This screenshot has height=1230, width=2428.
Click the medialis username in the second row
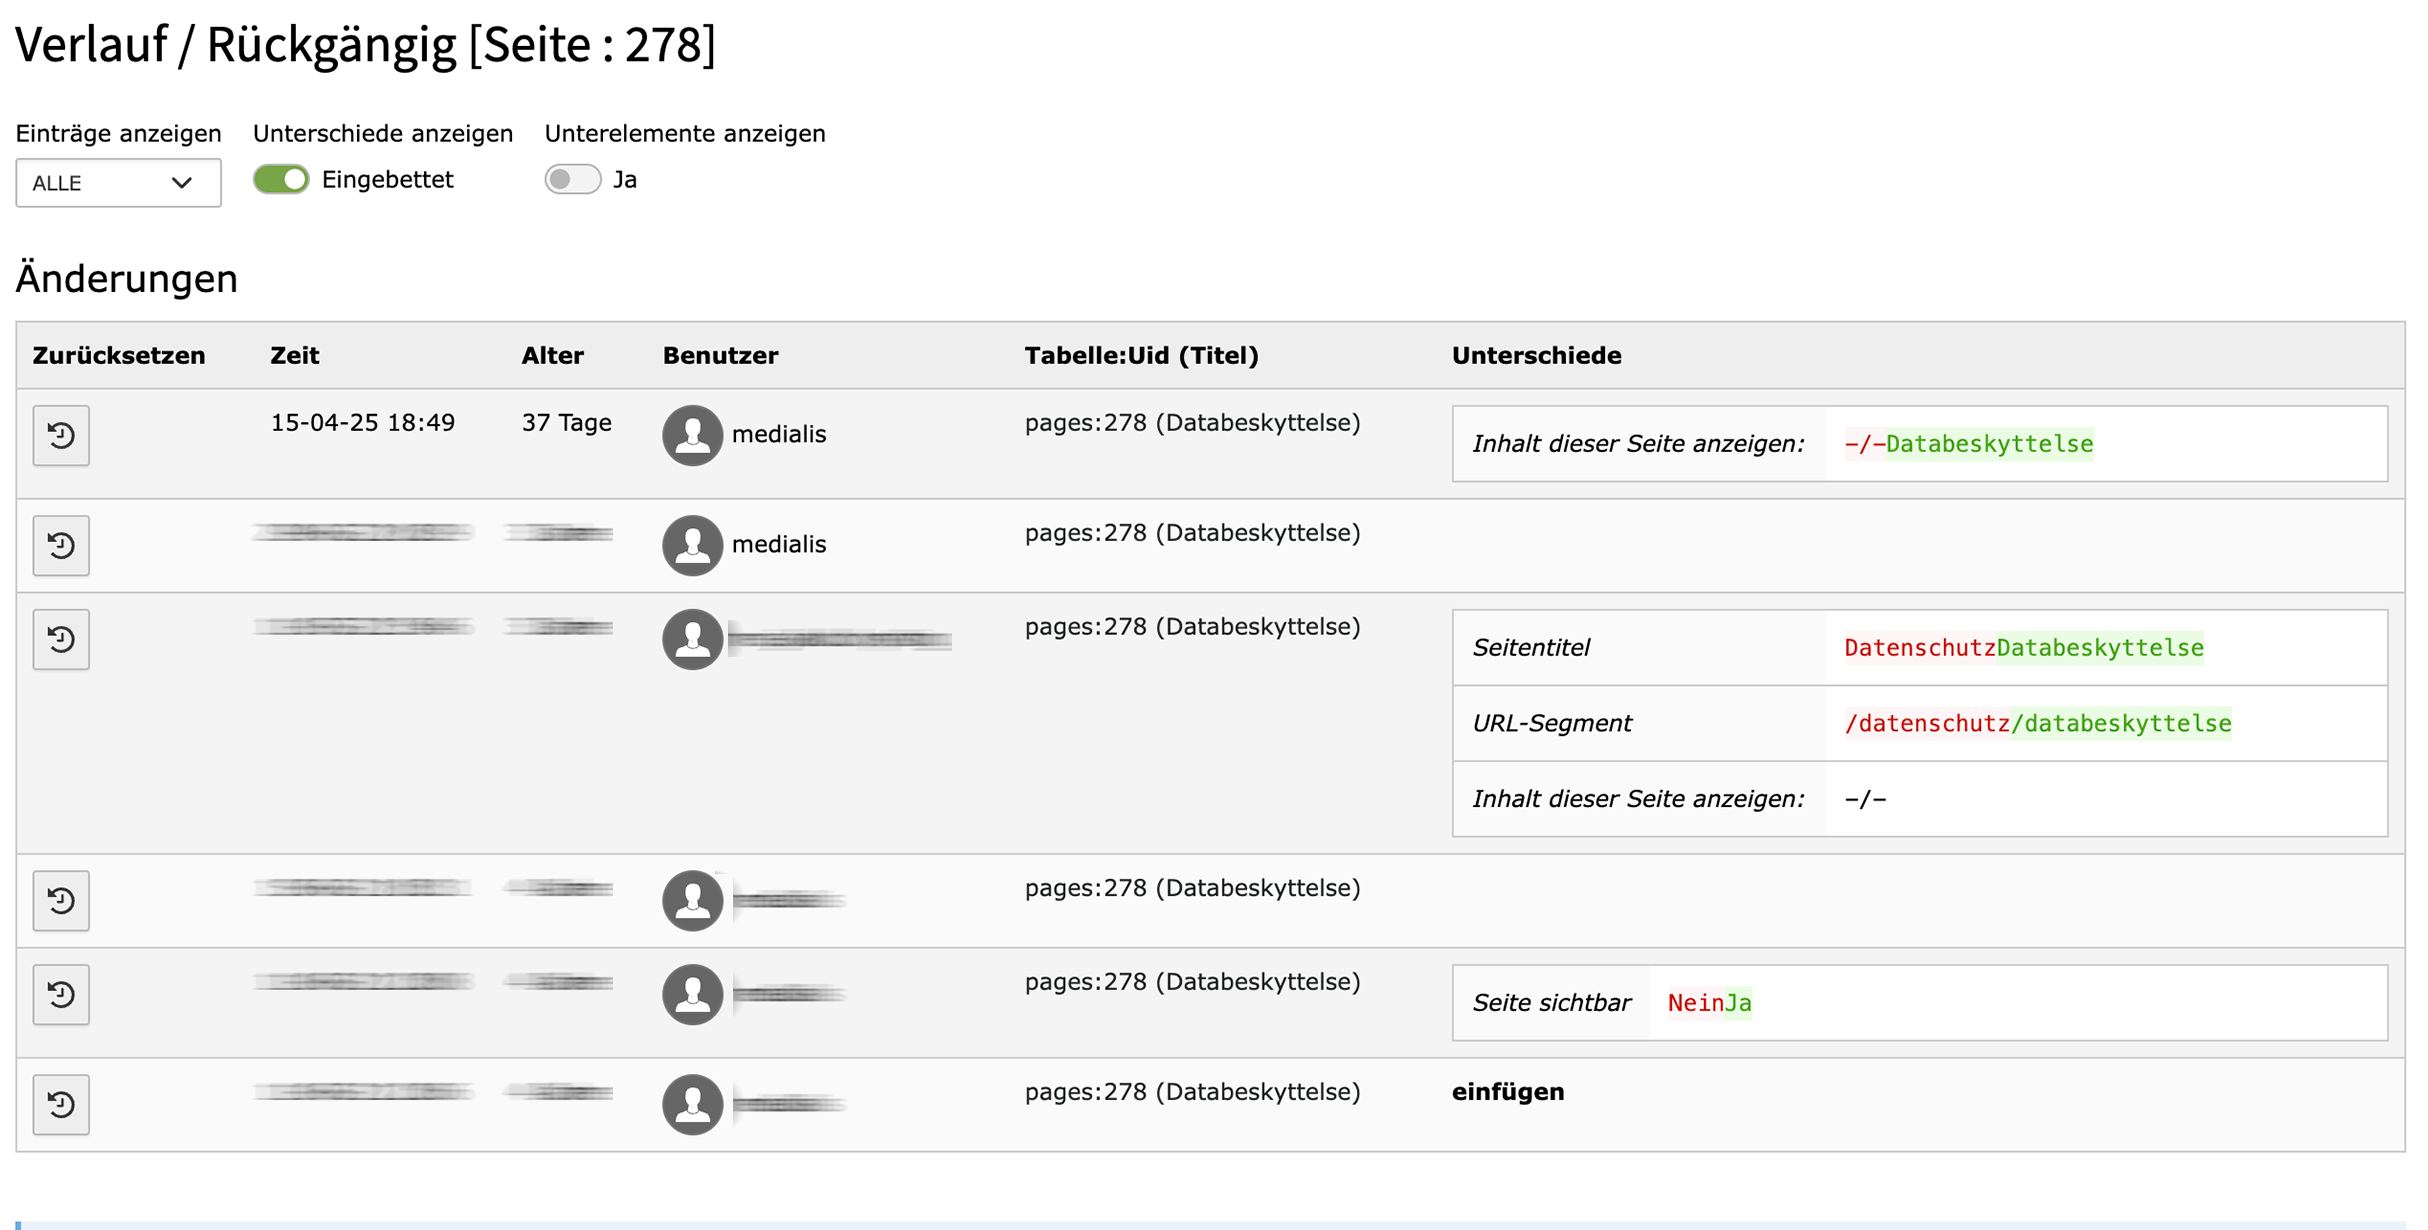coord(779,544)
